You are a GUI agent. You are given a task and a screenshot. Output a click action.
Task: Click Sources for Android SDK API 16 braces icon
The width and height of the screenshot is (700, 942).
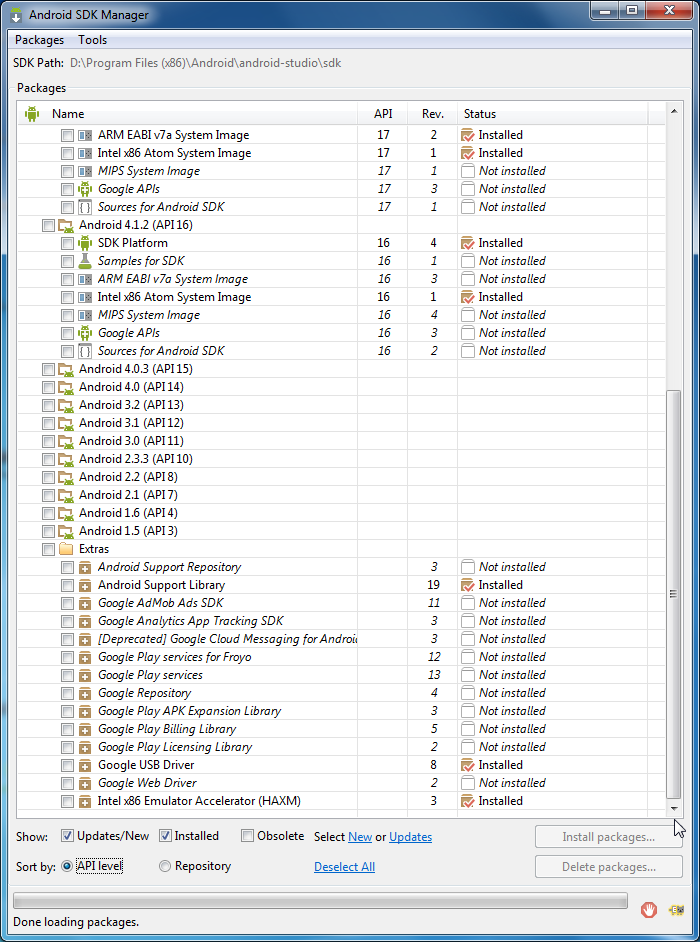pos(85,351)
